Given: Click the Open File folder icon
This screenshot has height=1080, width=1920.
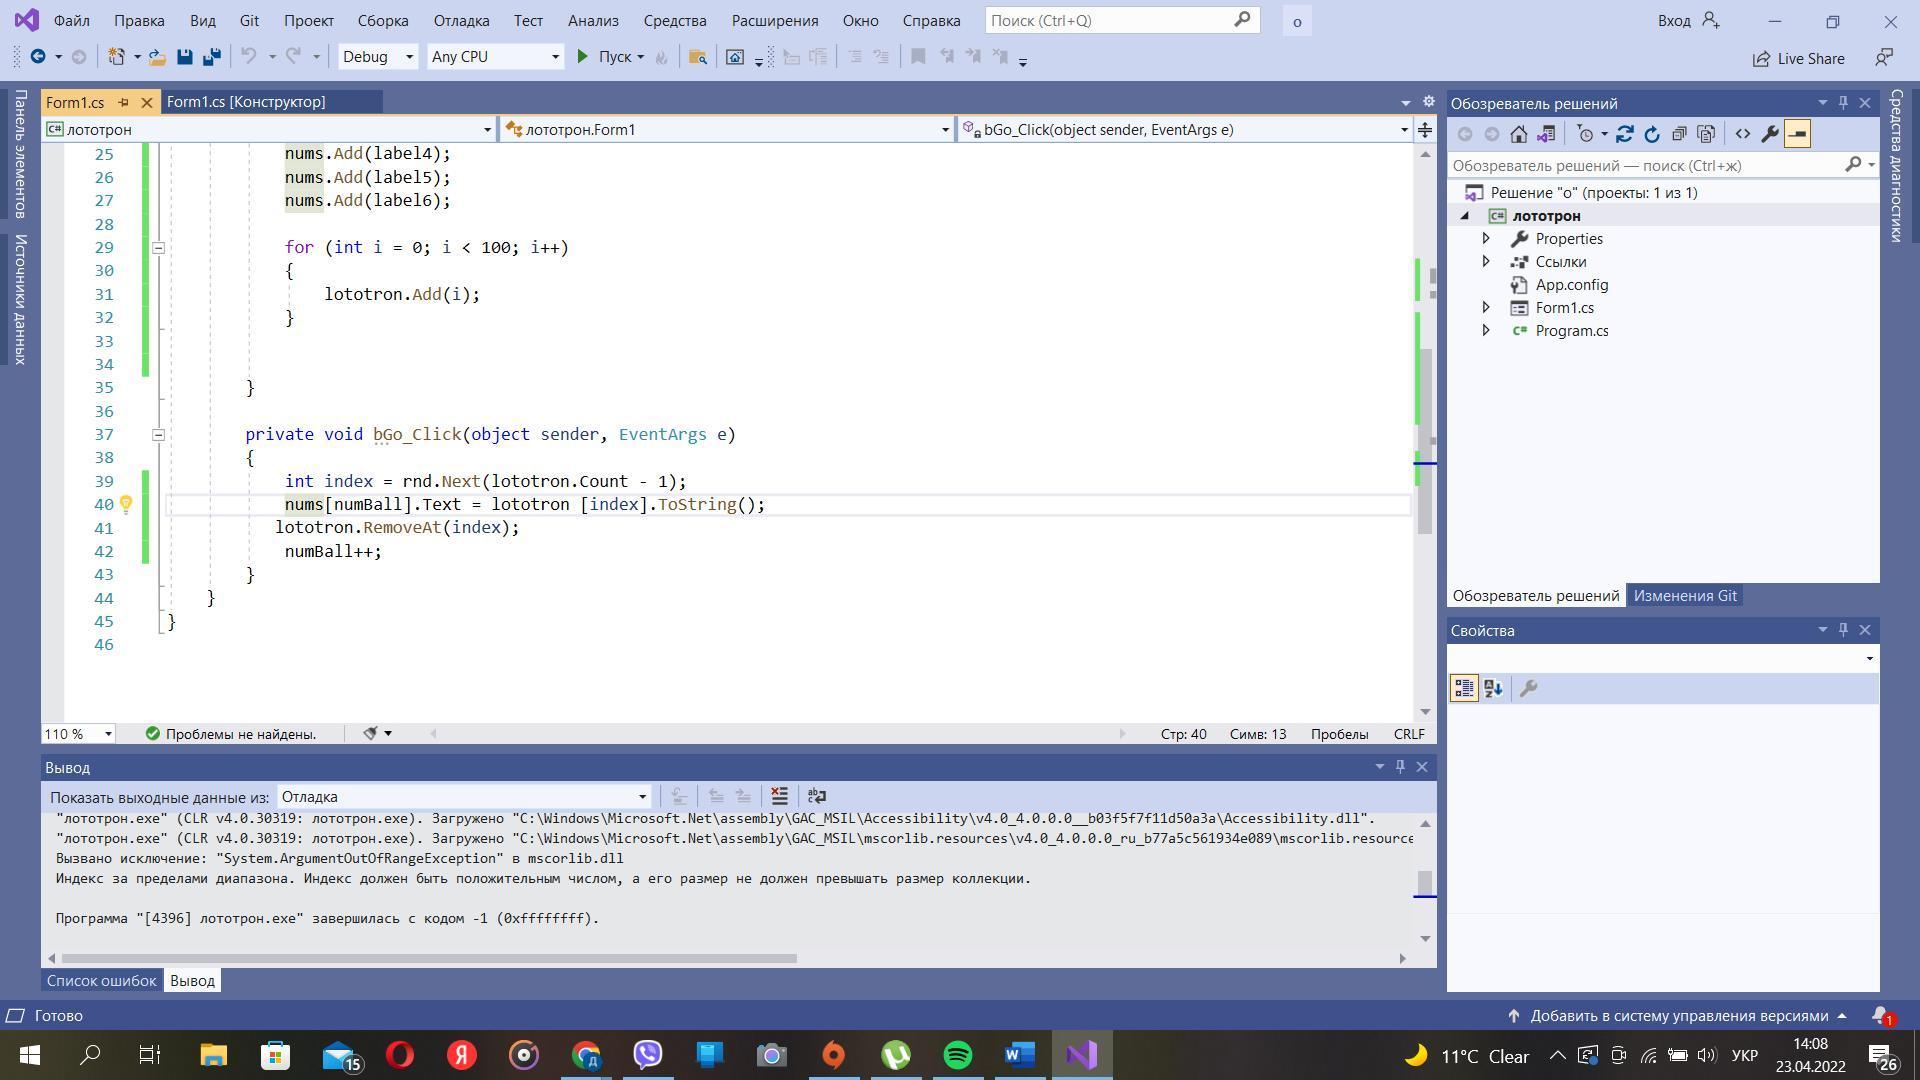Looking at the screenshot, I should (157, 57).
